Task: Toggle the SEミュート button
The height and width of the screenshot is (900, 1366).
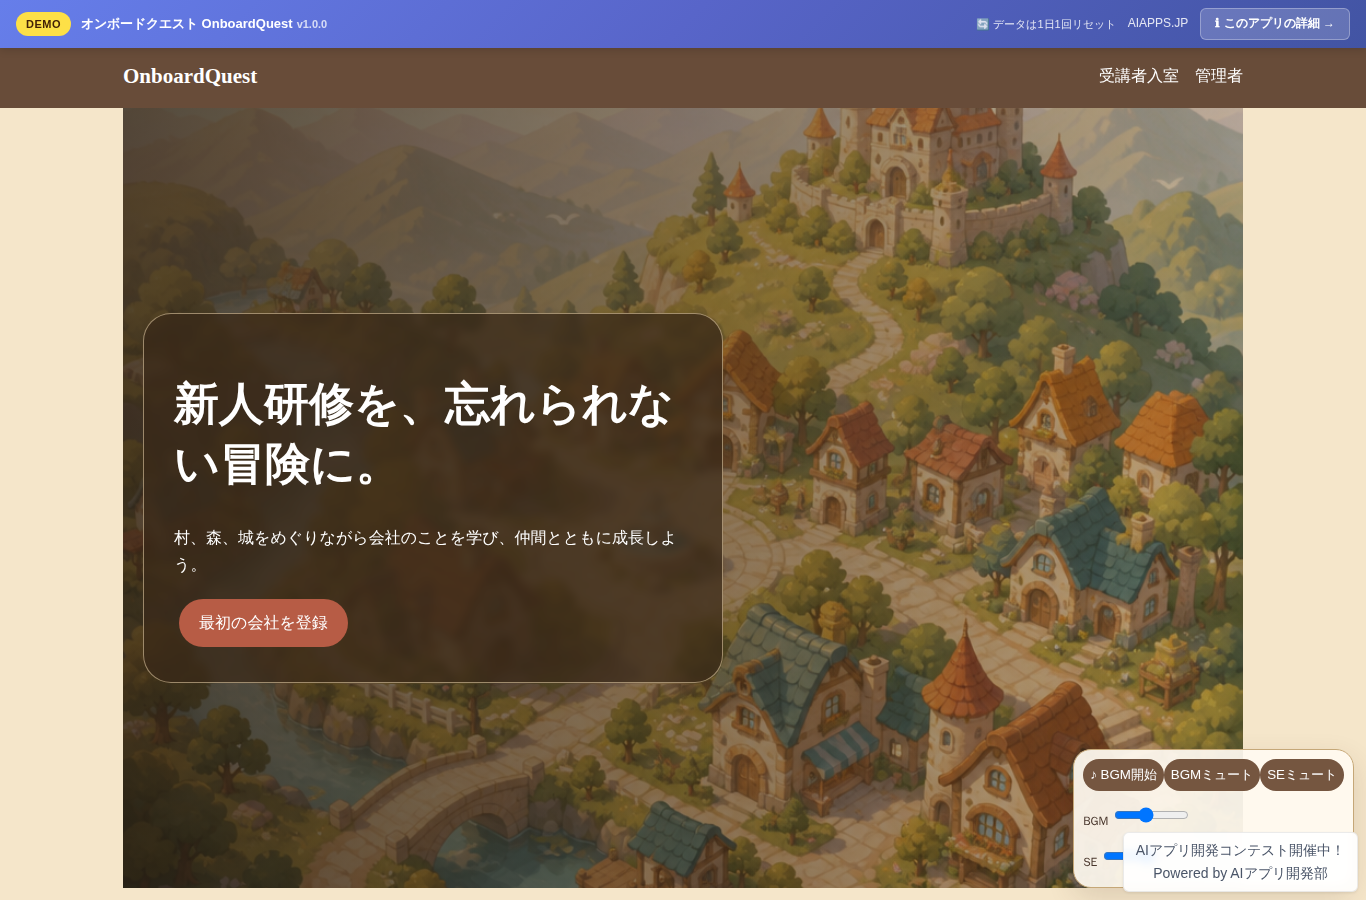Action: 1301,775
